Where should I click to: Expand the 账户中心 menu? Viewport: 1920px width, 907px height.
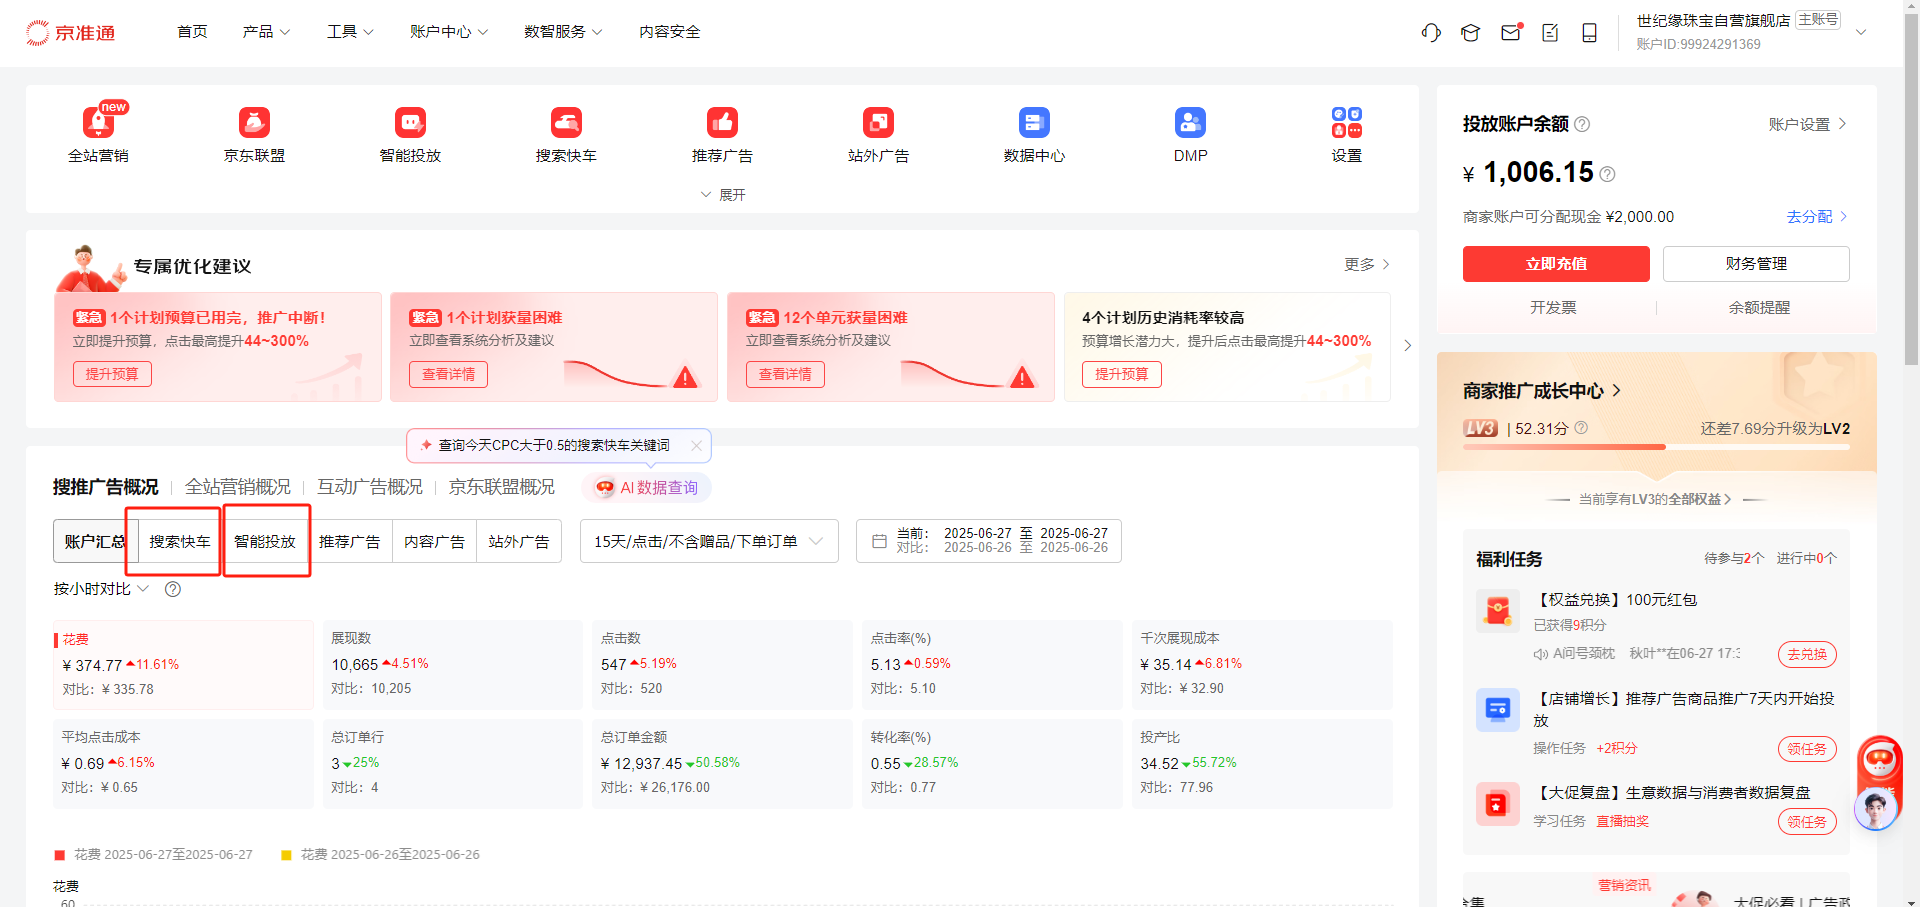click(449, 32)
